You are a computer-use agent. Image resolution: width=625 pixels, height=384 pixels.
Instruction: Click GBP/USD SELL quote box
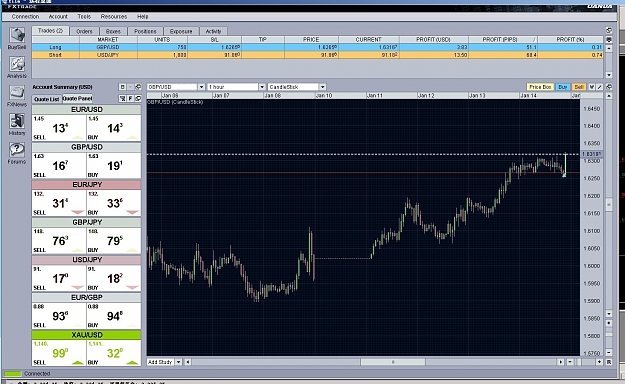59,165
